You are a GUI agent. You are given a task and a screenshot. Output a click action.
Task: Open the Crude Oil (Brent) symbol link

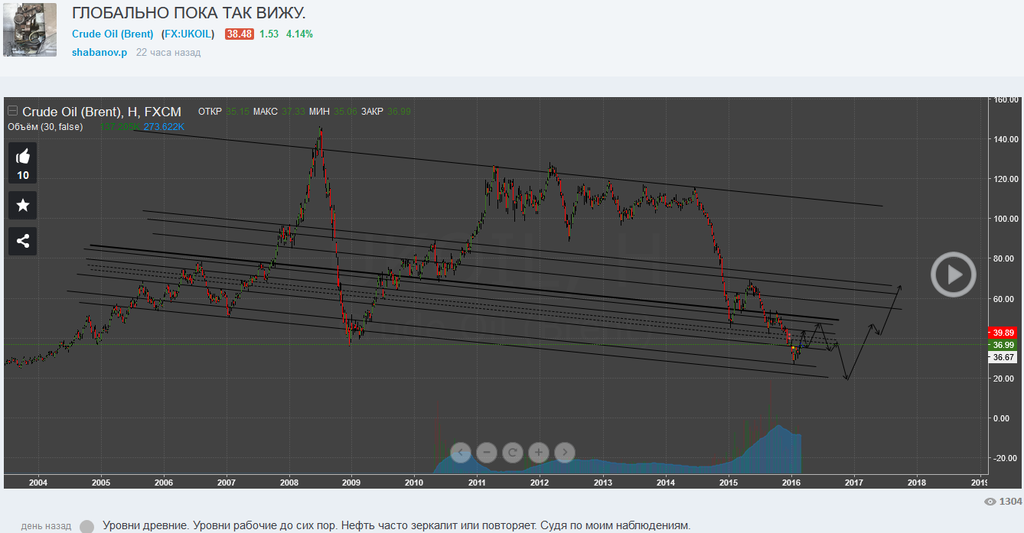pos(113,34)
